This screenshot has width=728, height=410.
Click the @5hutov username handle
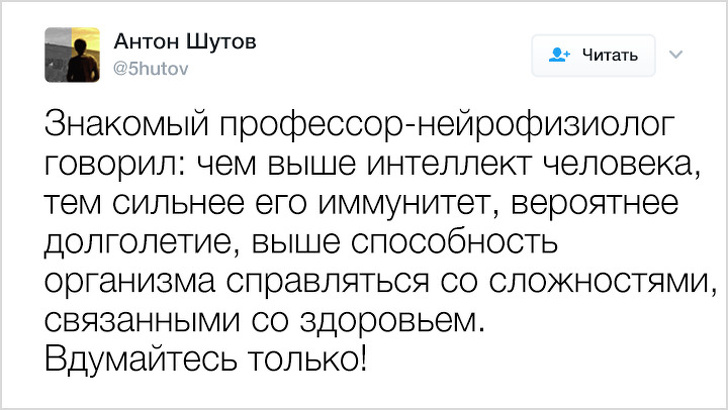coord(152,70)
